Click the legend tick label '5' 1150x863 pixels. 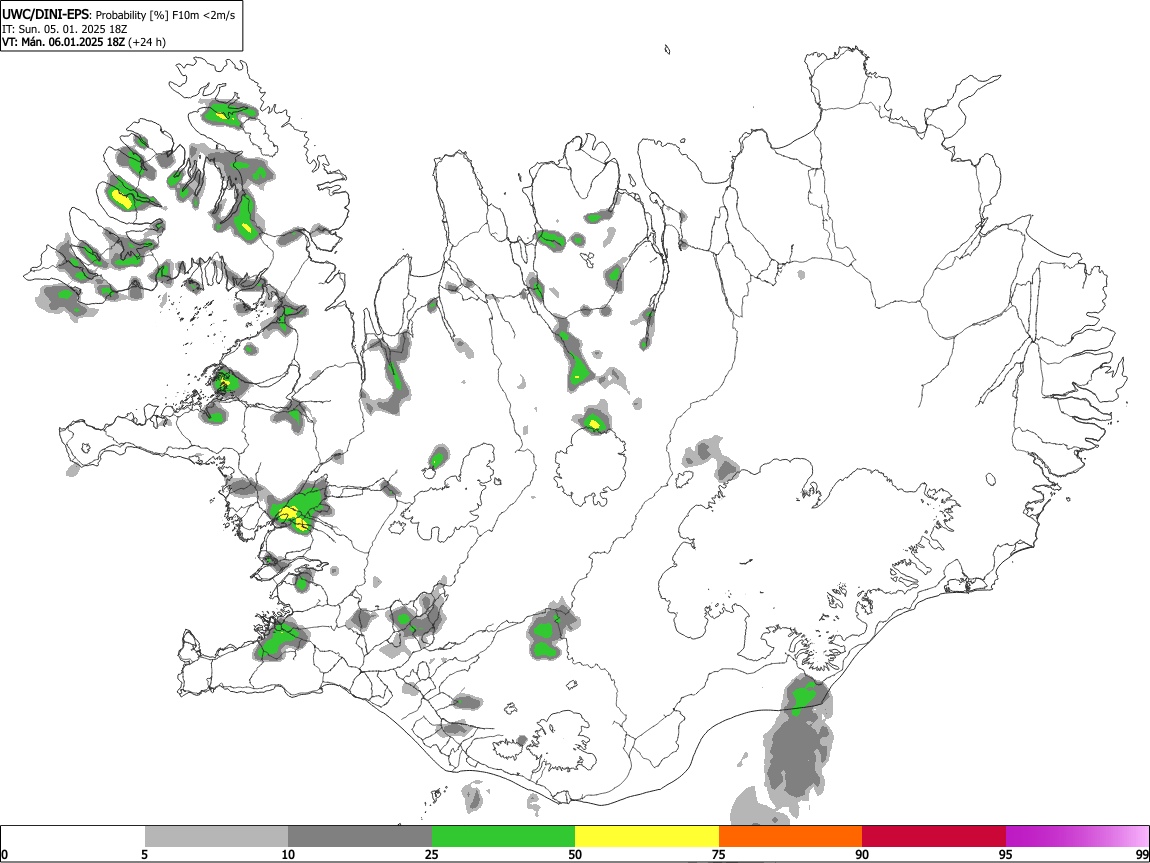pyautogui.click(x=144, y=854)
